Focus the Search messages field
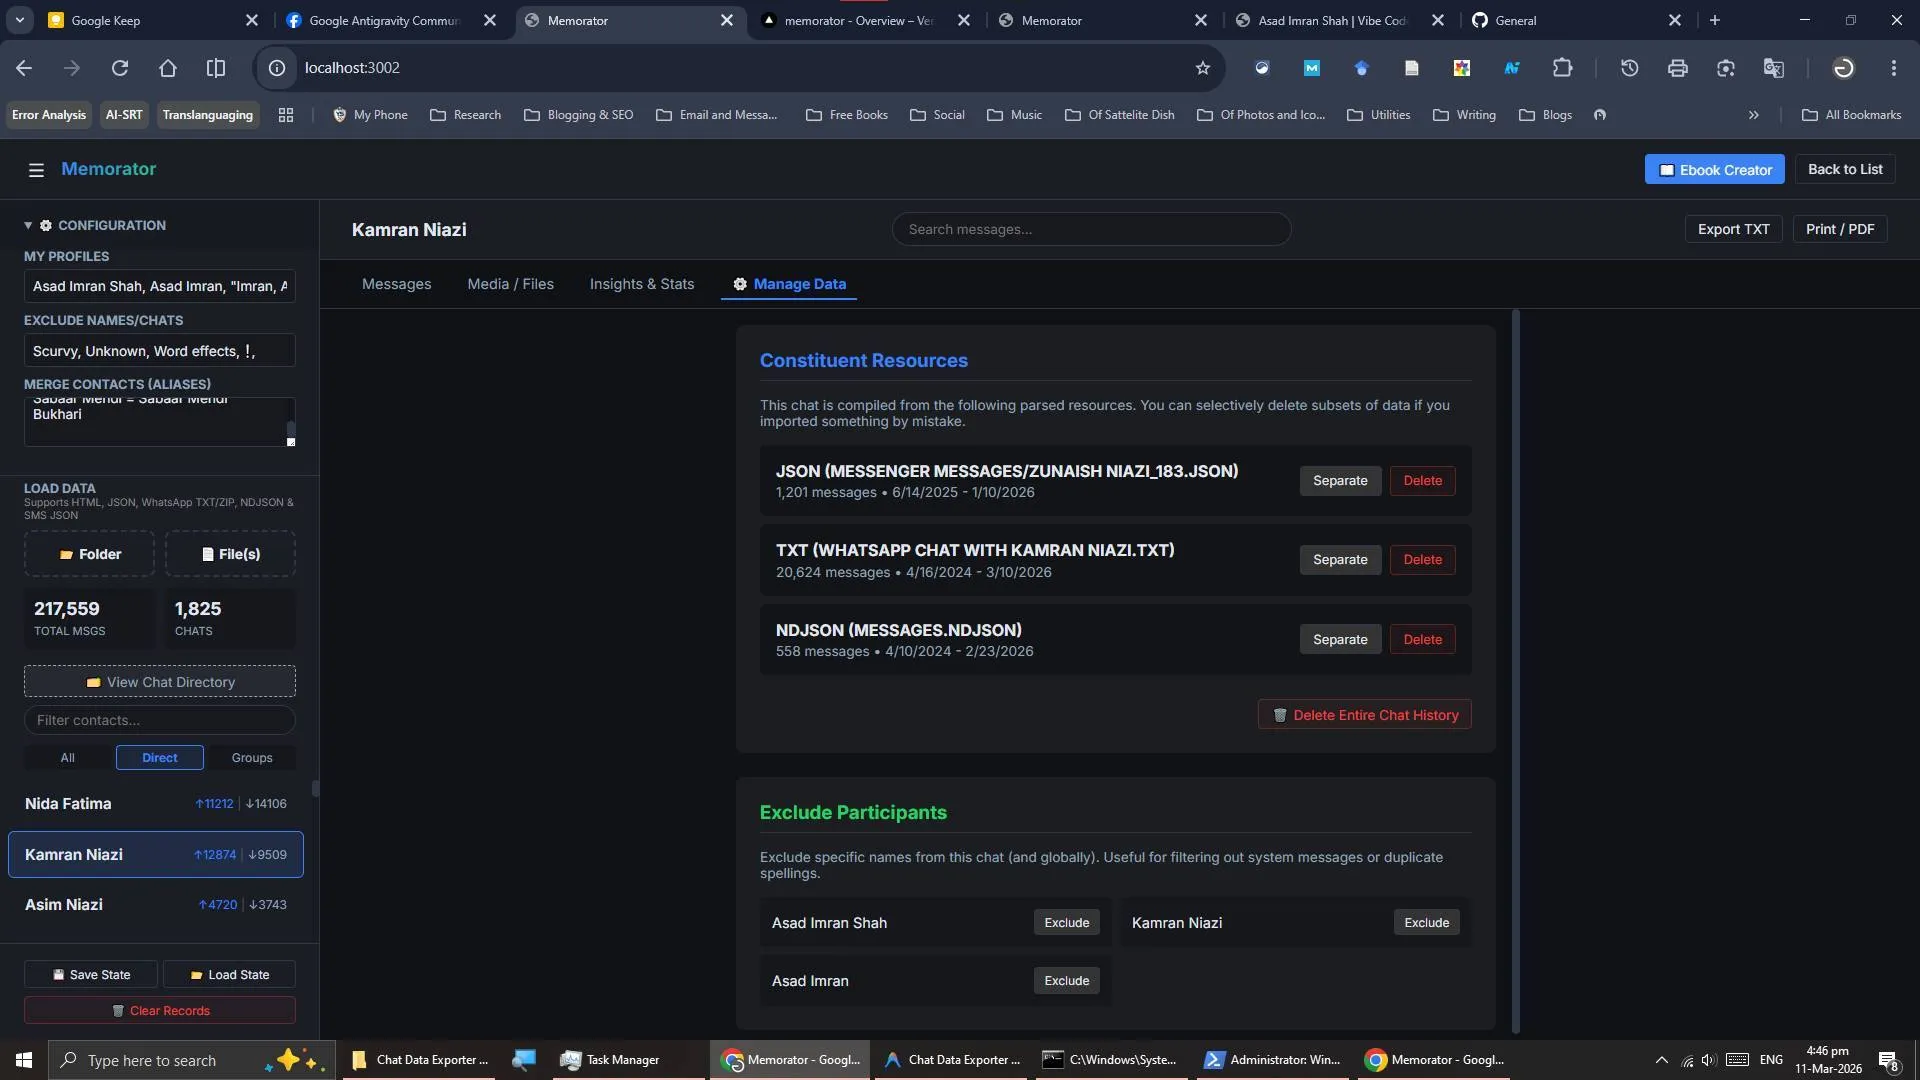 pyautogui.click(x=1091, y=230)
